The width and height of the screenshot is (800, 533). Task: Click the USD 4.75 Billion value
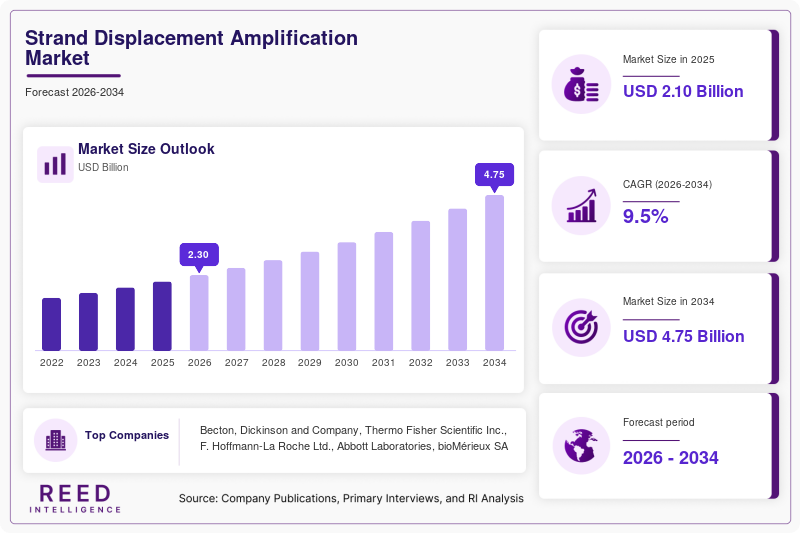pyautogui.click(x=684, y=337)
